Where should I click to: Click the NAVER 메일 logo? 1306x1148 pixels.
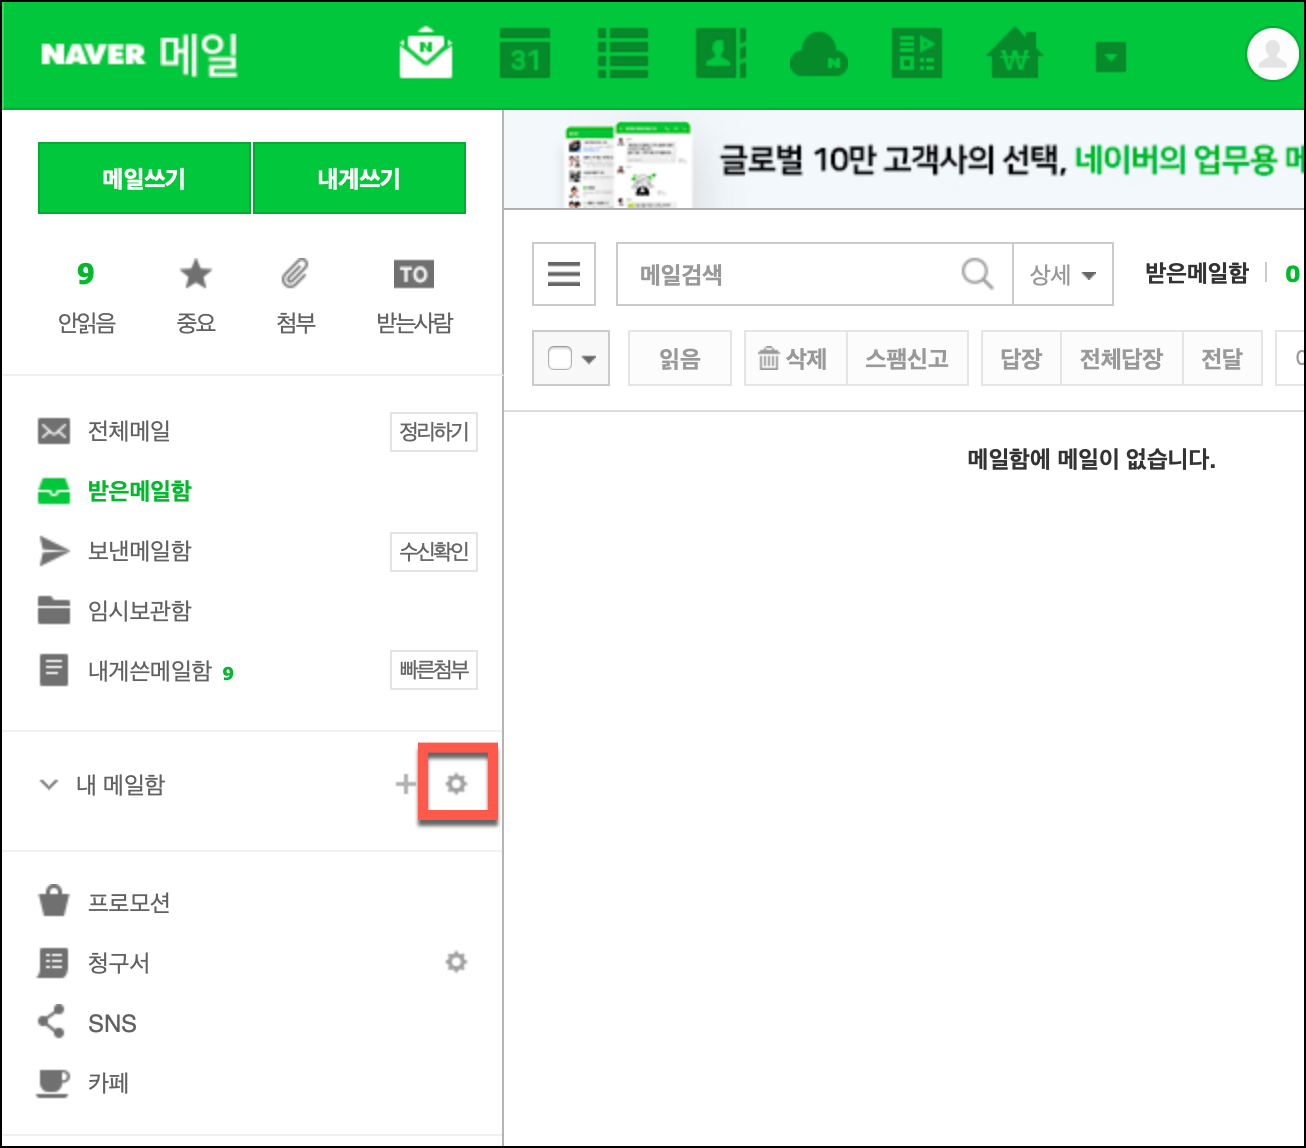(139, 54)
